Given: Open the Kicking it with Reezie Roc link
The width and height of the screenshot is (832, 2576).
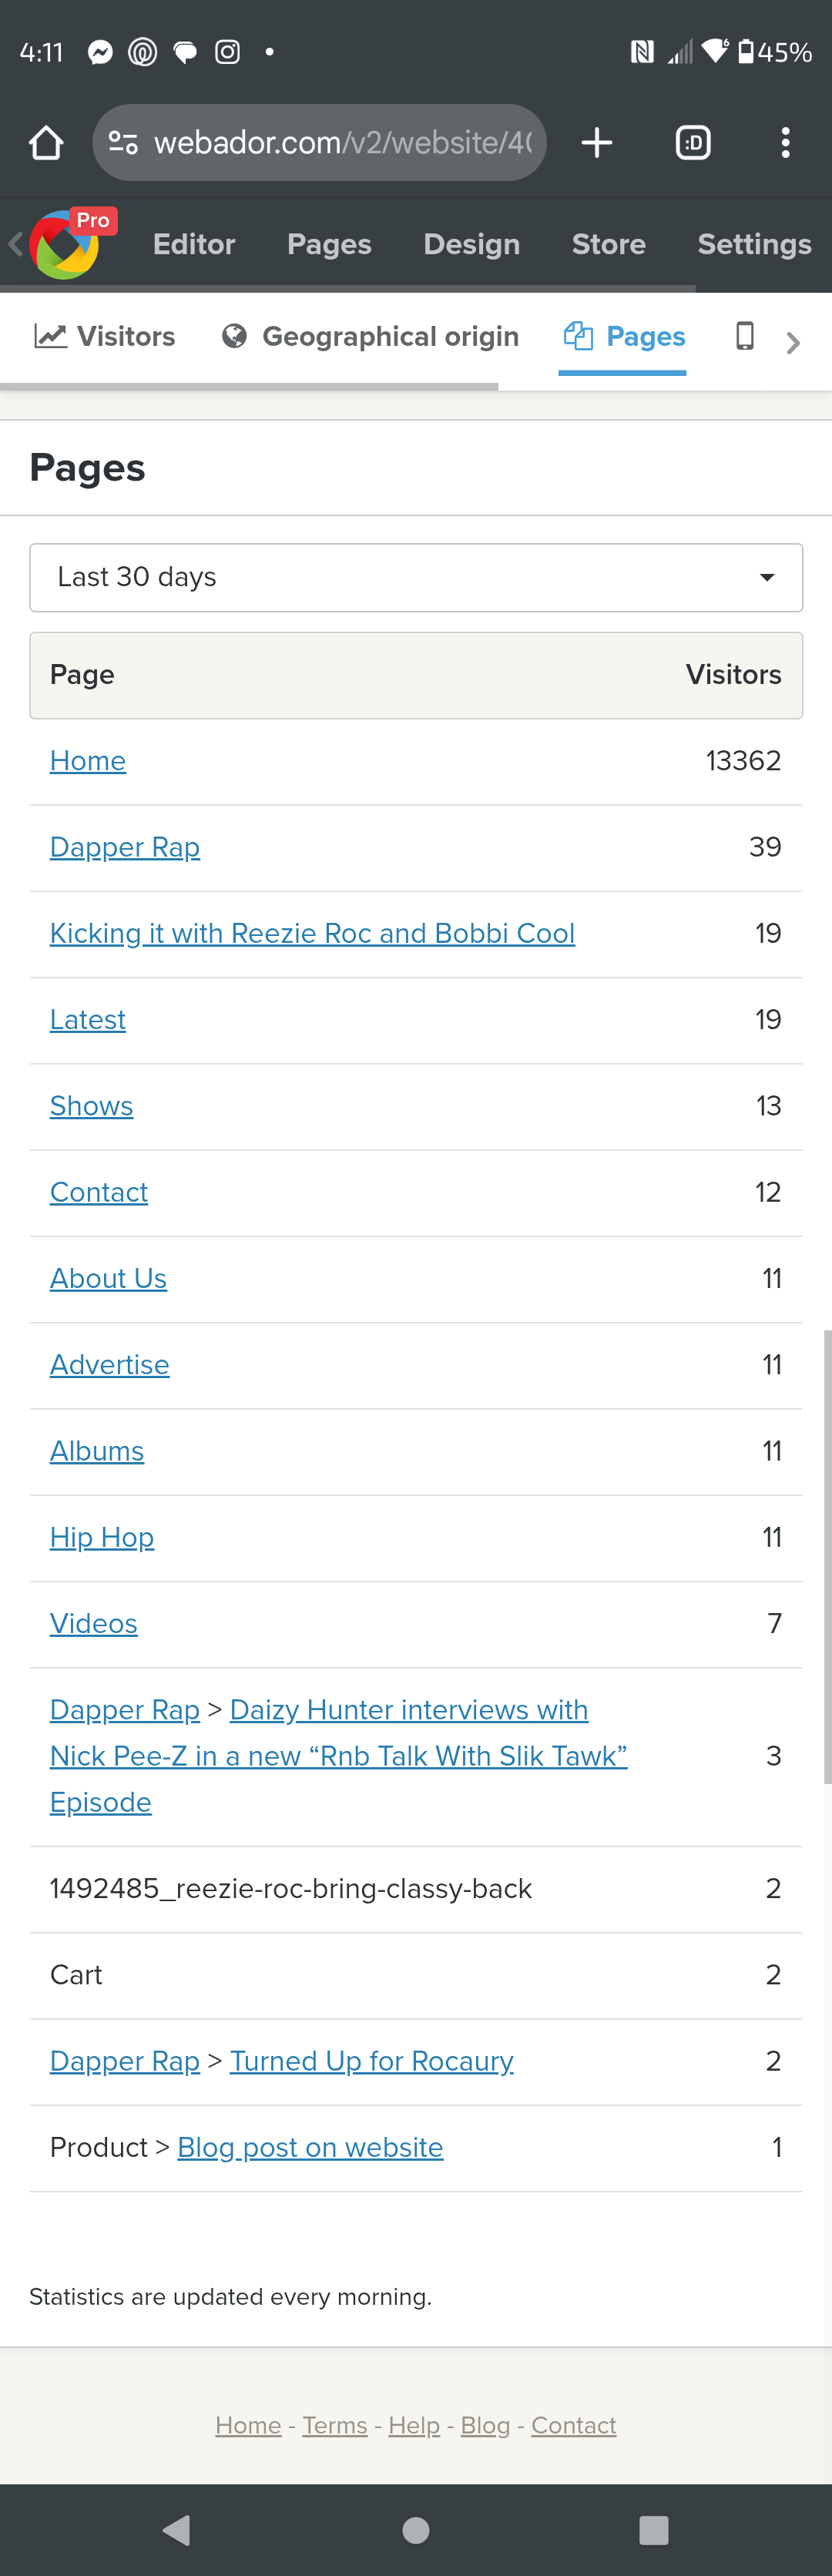Looking at the screenshot, I should point(312,933).
